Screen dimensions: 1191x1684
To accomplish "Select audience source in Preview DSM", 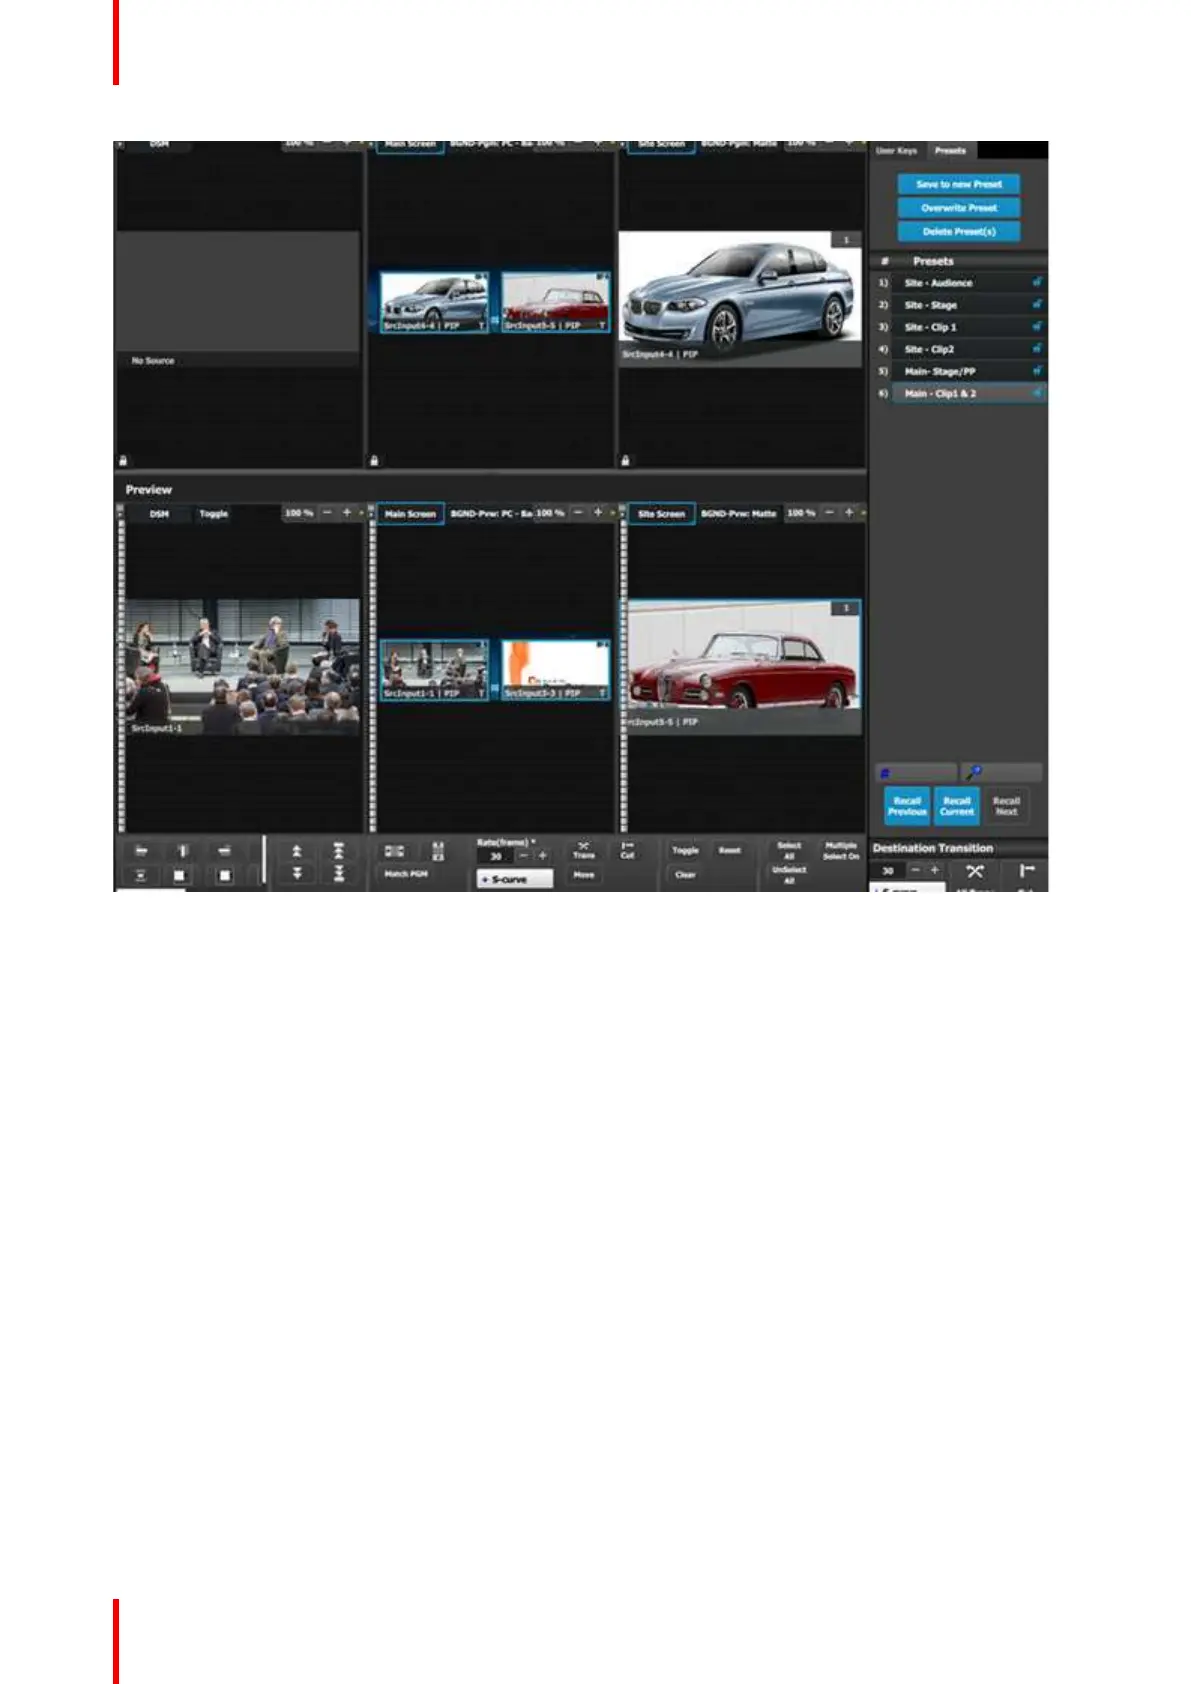I will [241, 667].
